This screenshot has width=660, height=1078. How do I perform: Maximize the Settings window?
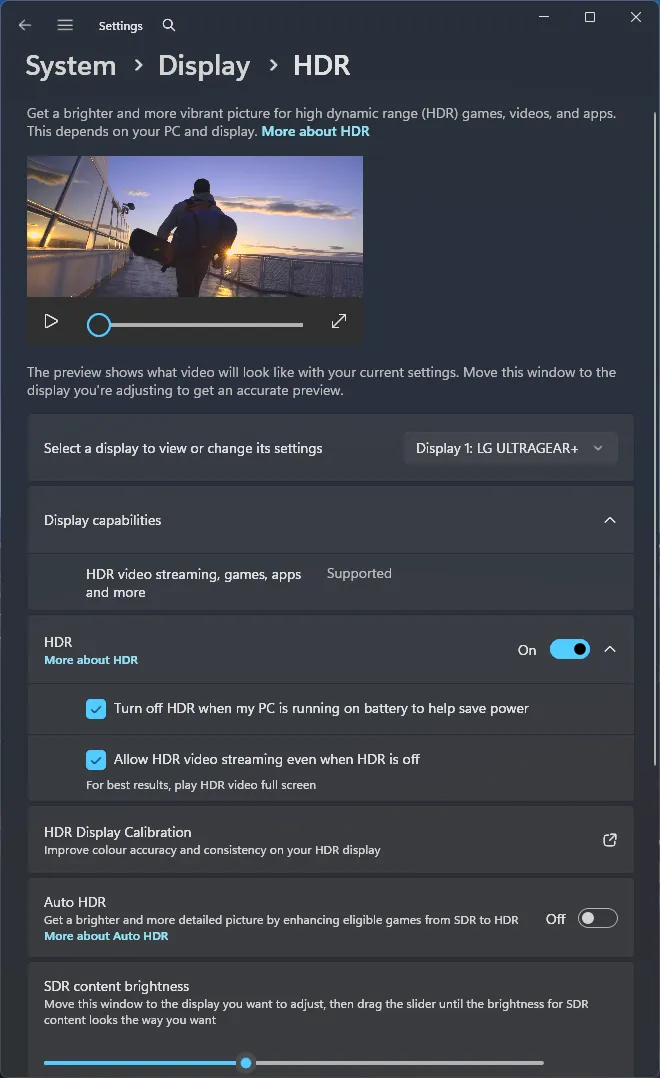[590, 17]
